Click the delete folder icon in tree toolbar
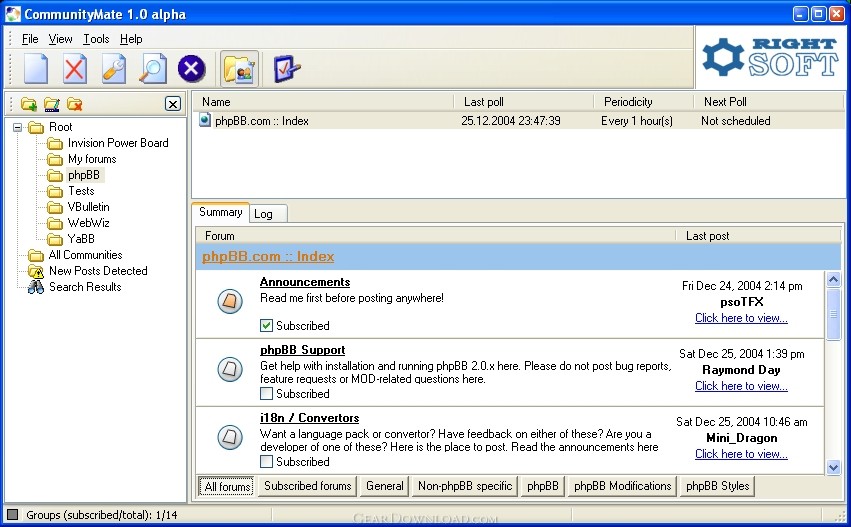This screenshot has height=527, width=851. point(75,104)
